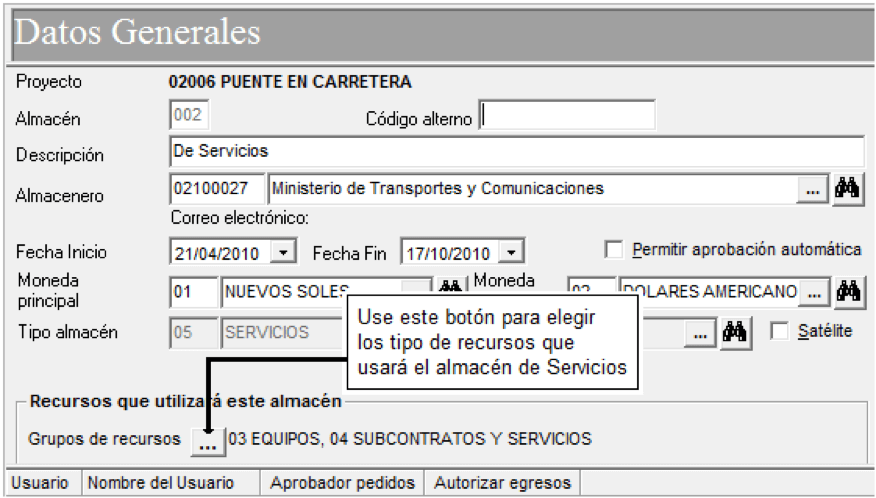Click Aprobador pedidos column header
Screen dimensions: 876x498
pyautogui.click(x=342, y=482)
